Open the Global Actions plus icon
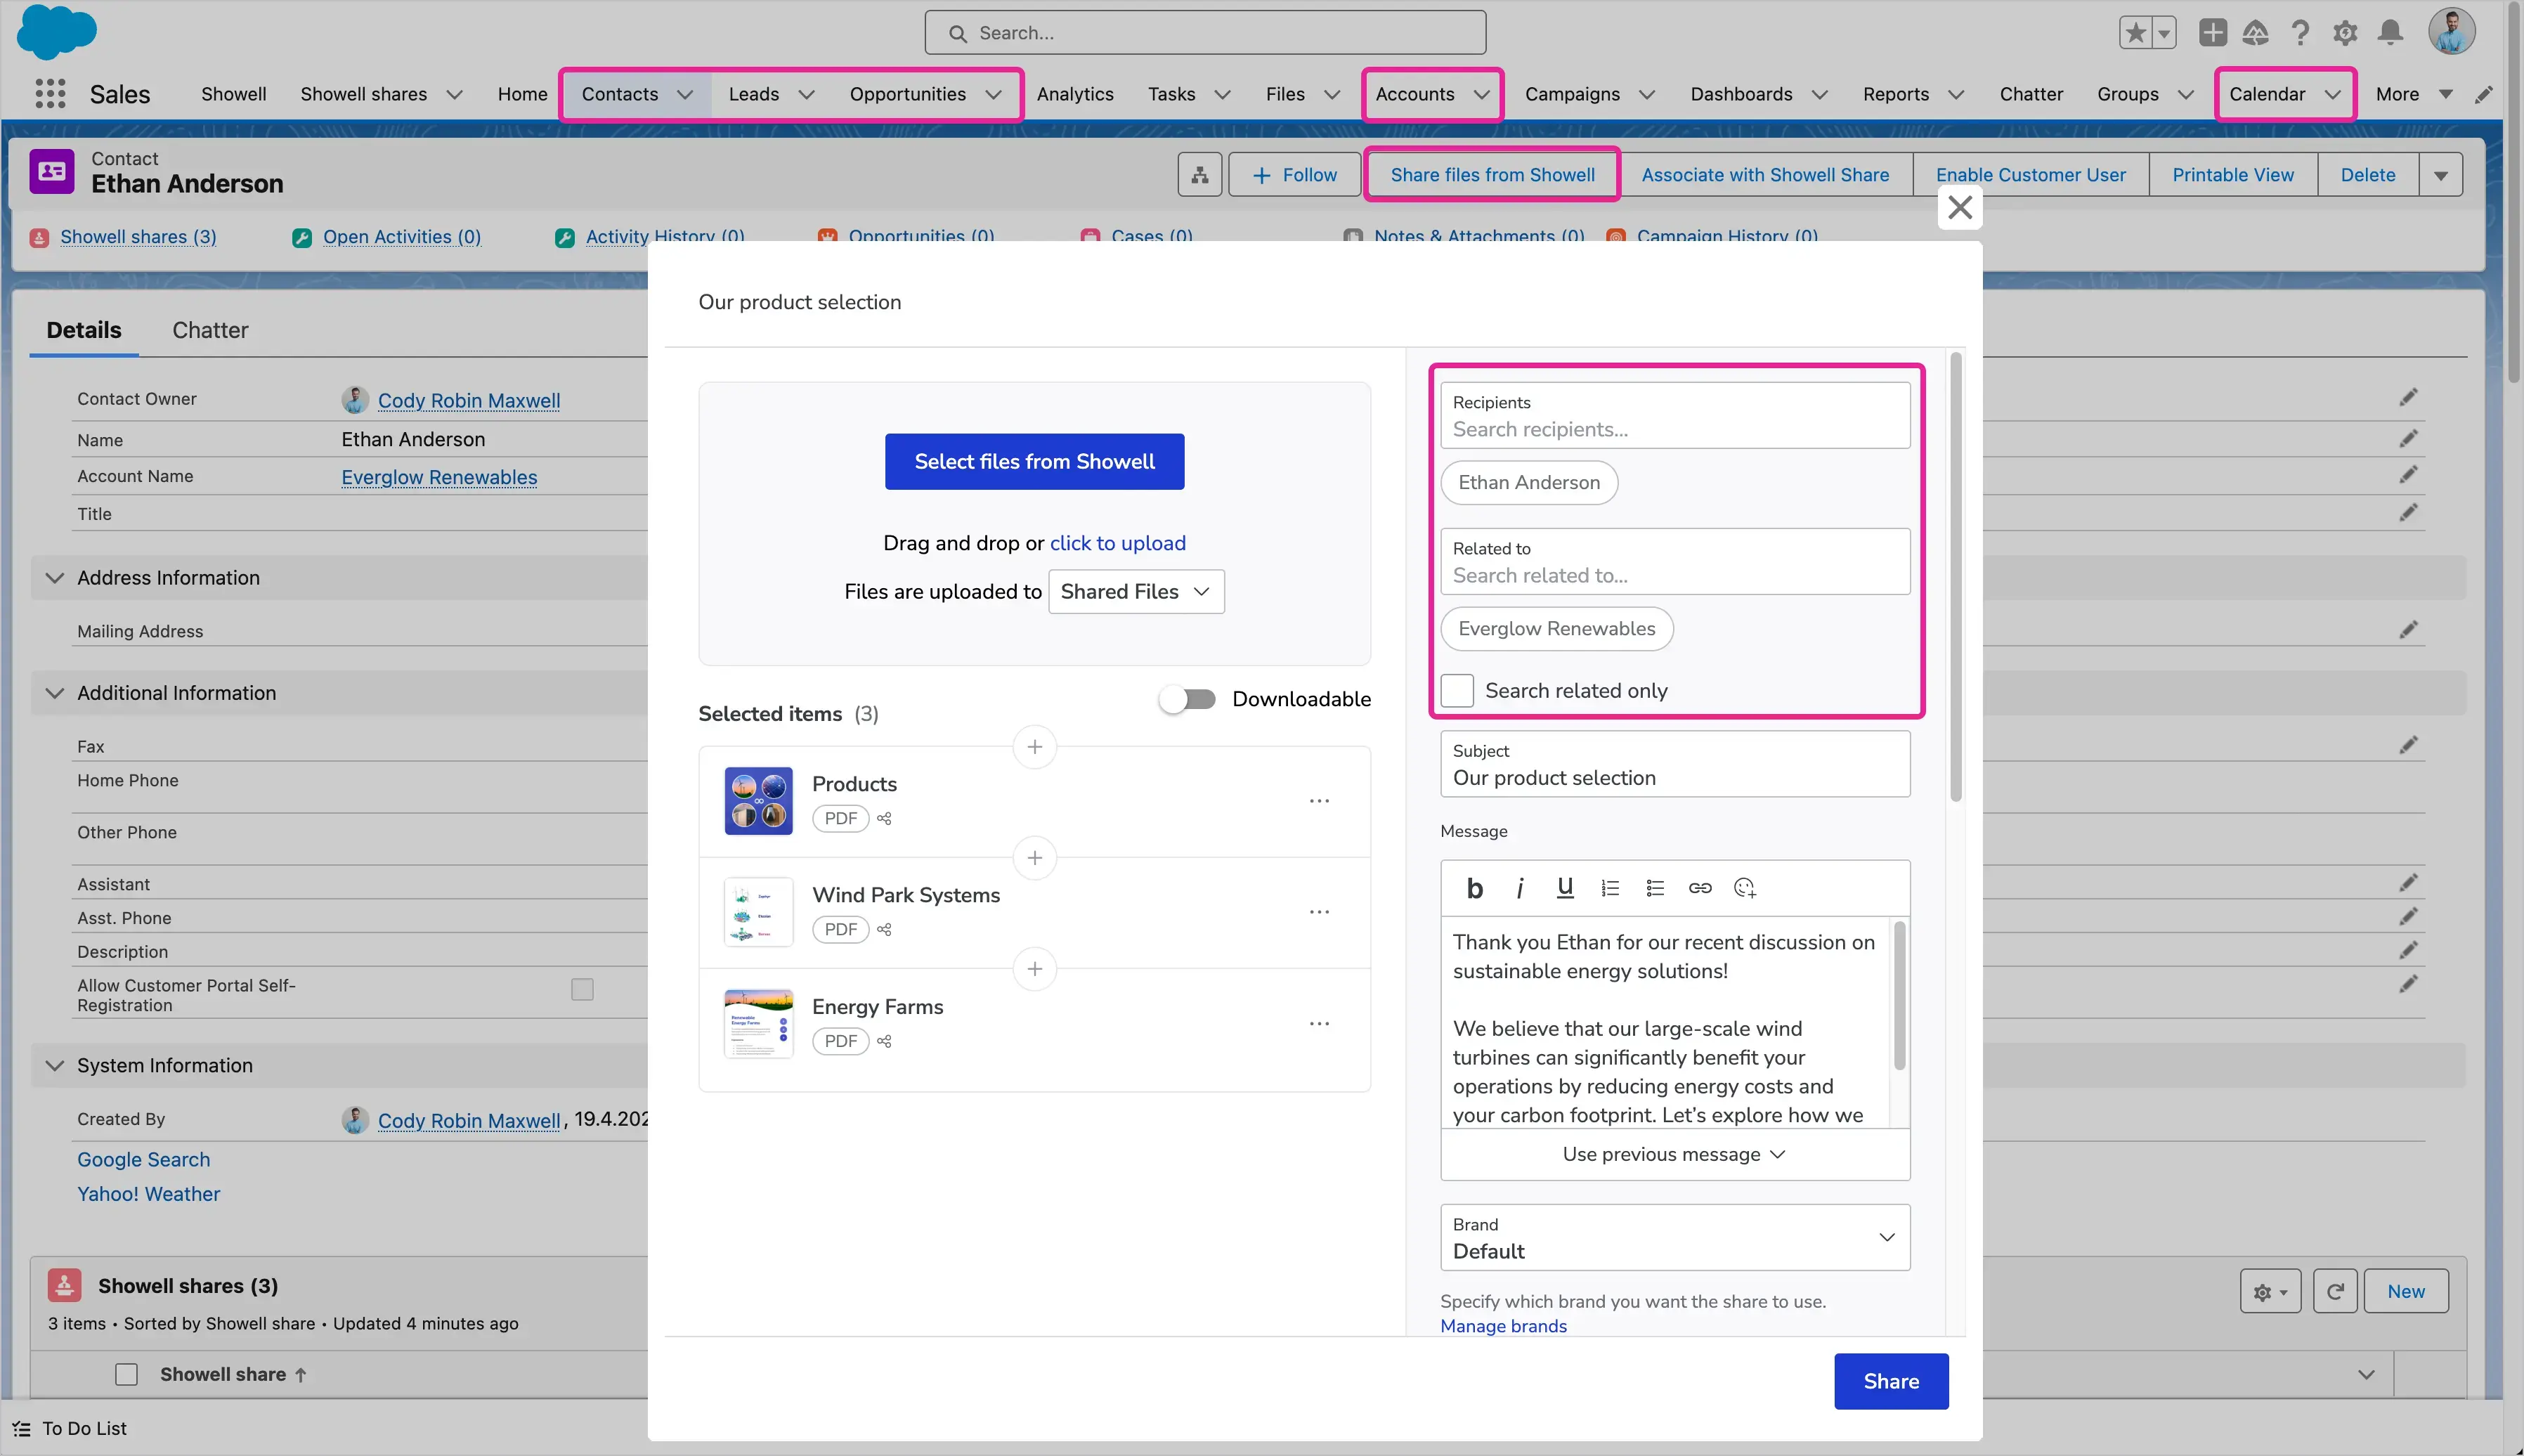The width and height of the screenshot is (2524, 1456). (2212, 33)
